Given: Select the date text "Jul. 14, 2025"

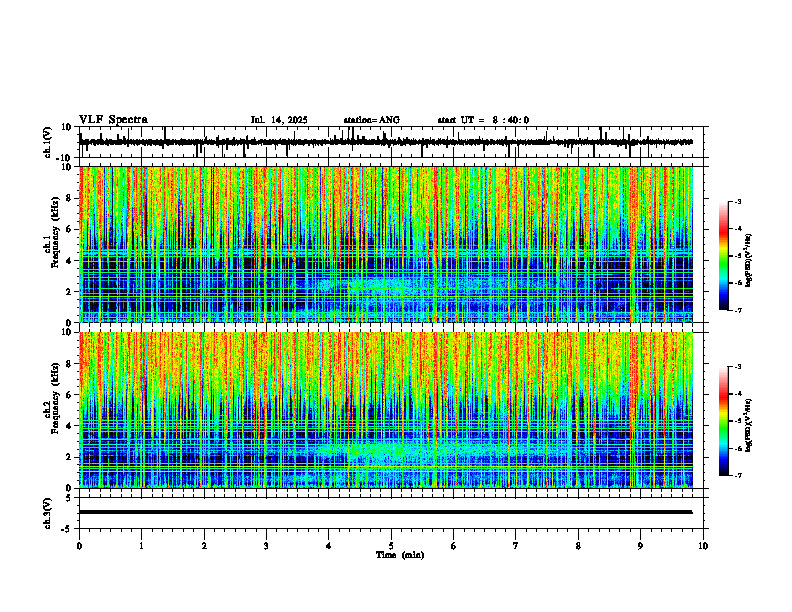Looking at the screenshot, I should coord(279,120).
